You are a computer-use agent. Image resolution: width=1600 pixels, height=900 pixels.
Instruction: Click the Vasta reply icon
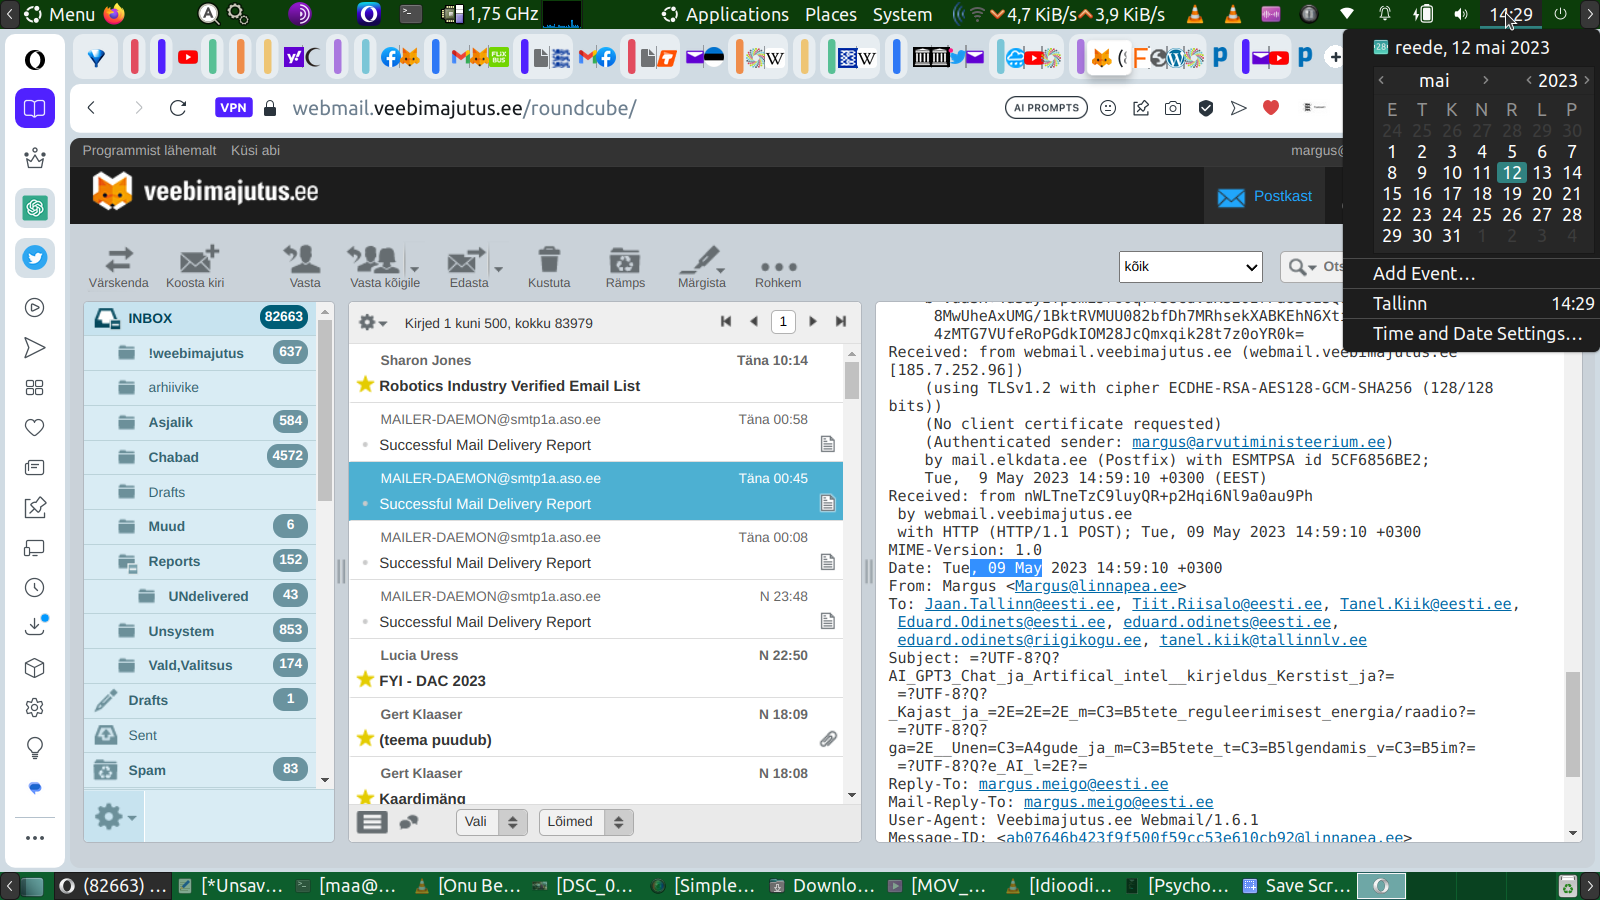pyautogui.click(x=304, y=262)
